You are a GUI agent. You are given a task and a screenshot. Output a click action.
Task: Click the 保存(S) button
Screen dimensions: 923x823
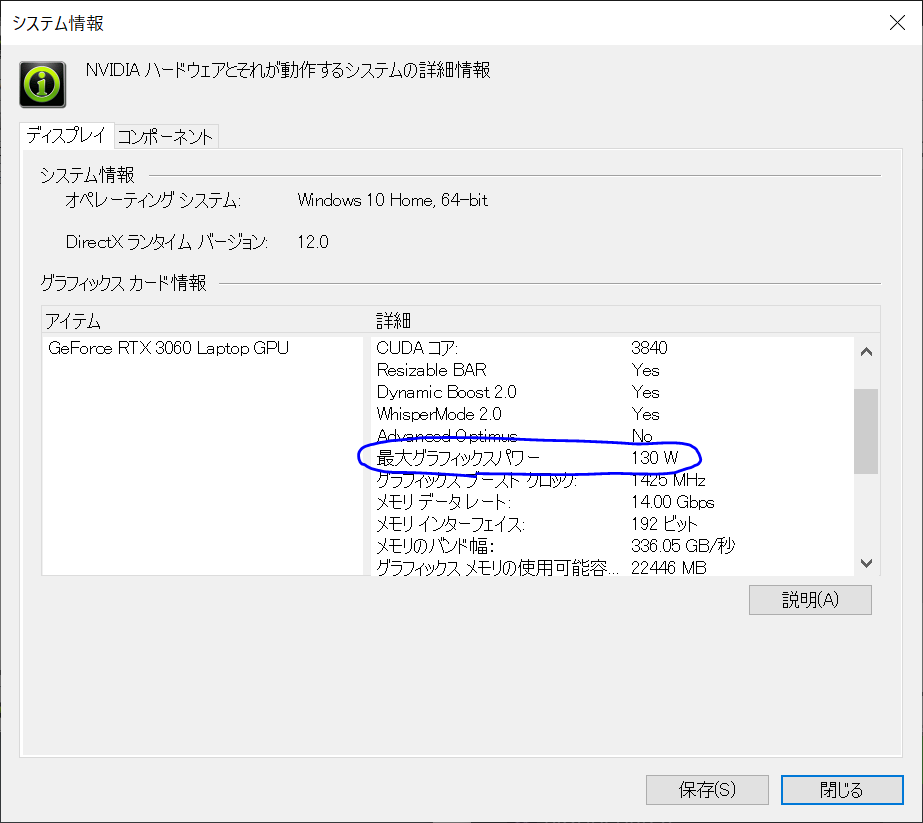pyautogui.click(x=707, y=789)
